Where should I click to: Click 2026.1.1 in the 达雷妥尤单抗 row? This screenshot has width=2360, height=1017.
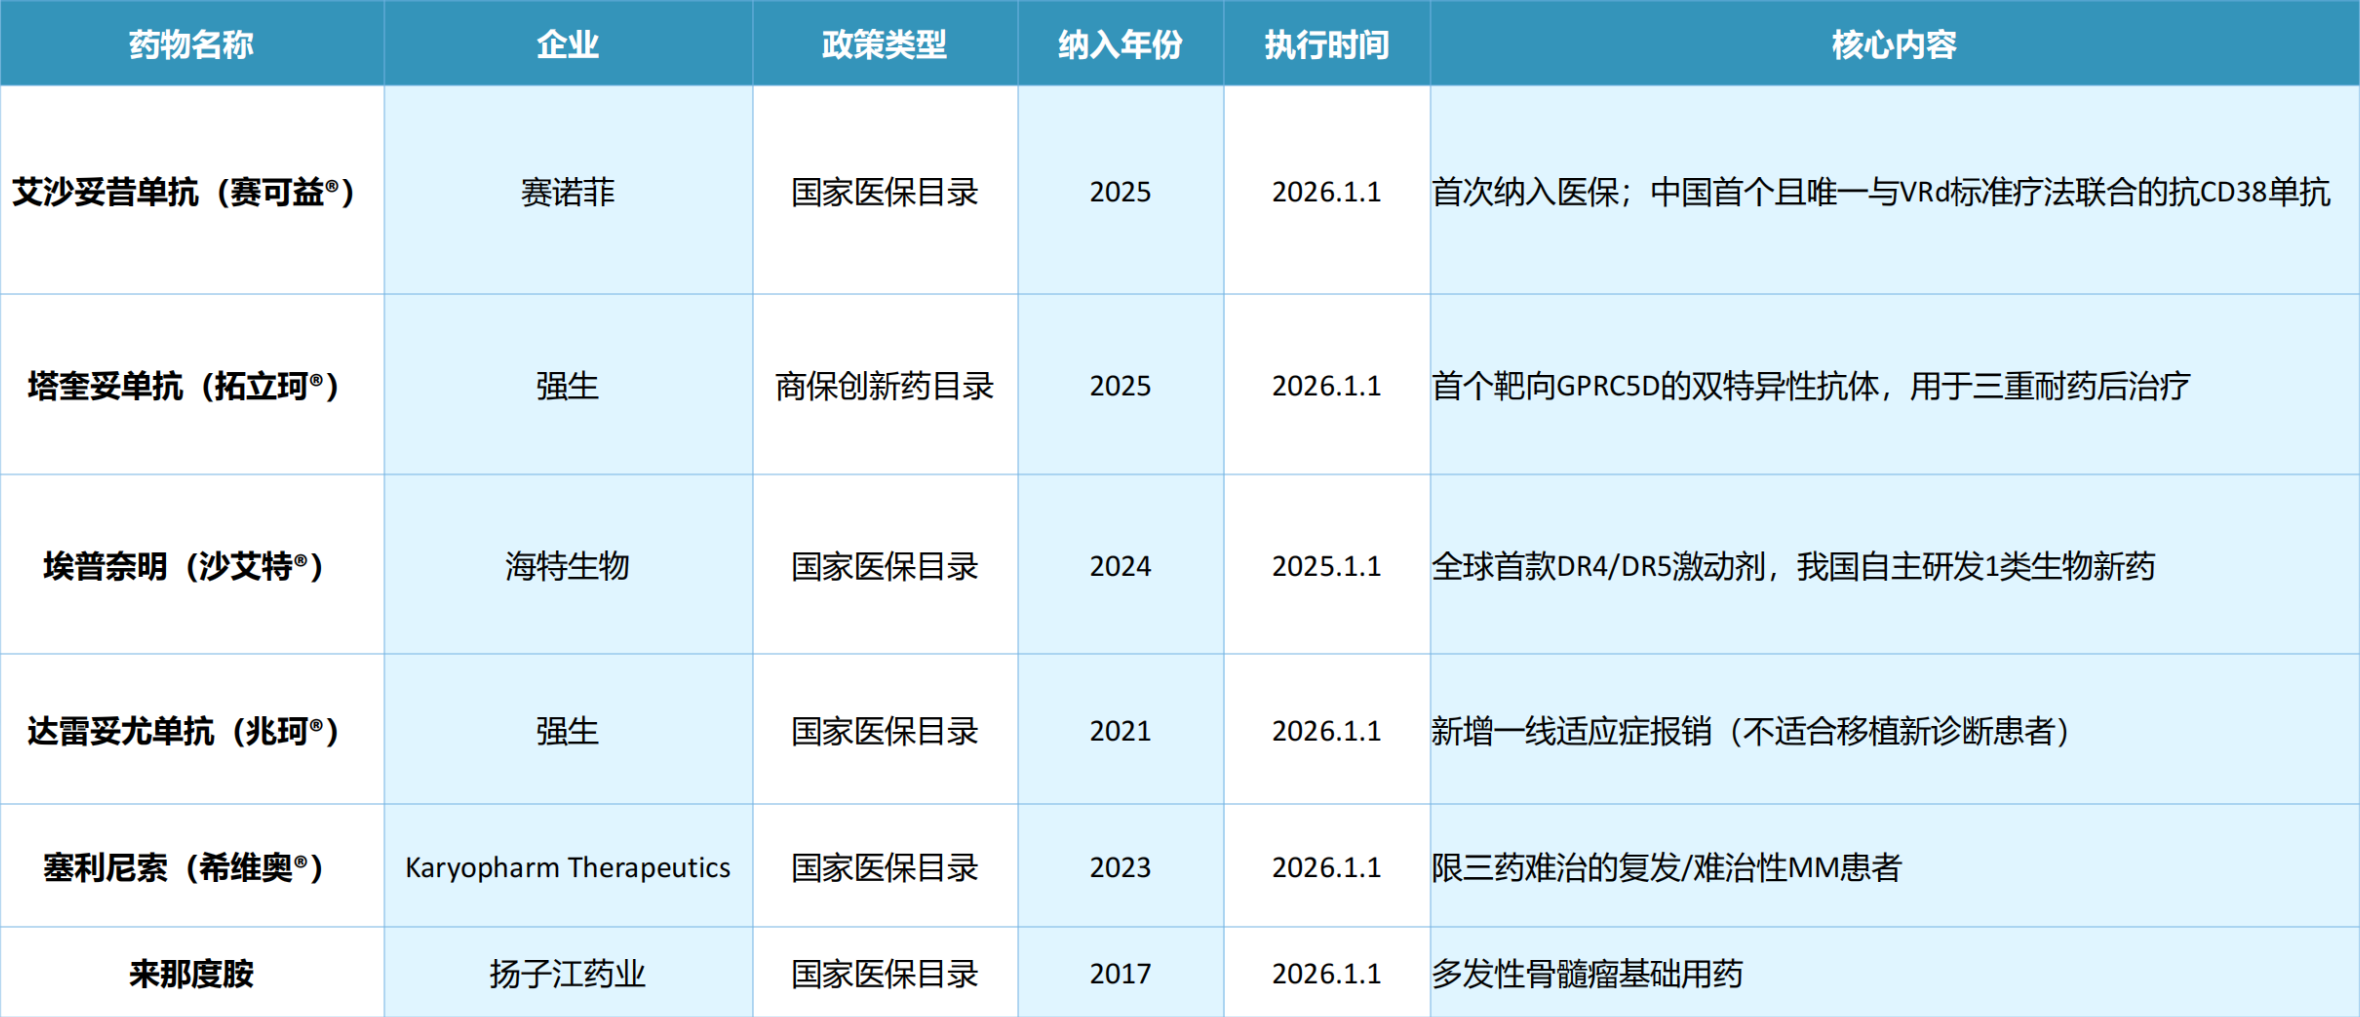point(1327,730)
